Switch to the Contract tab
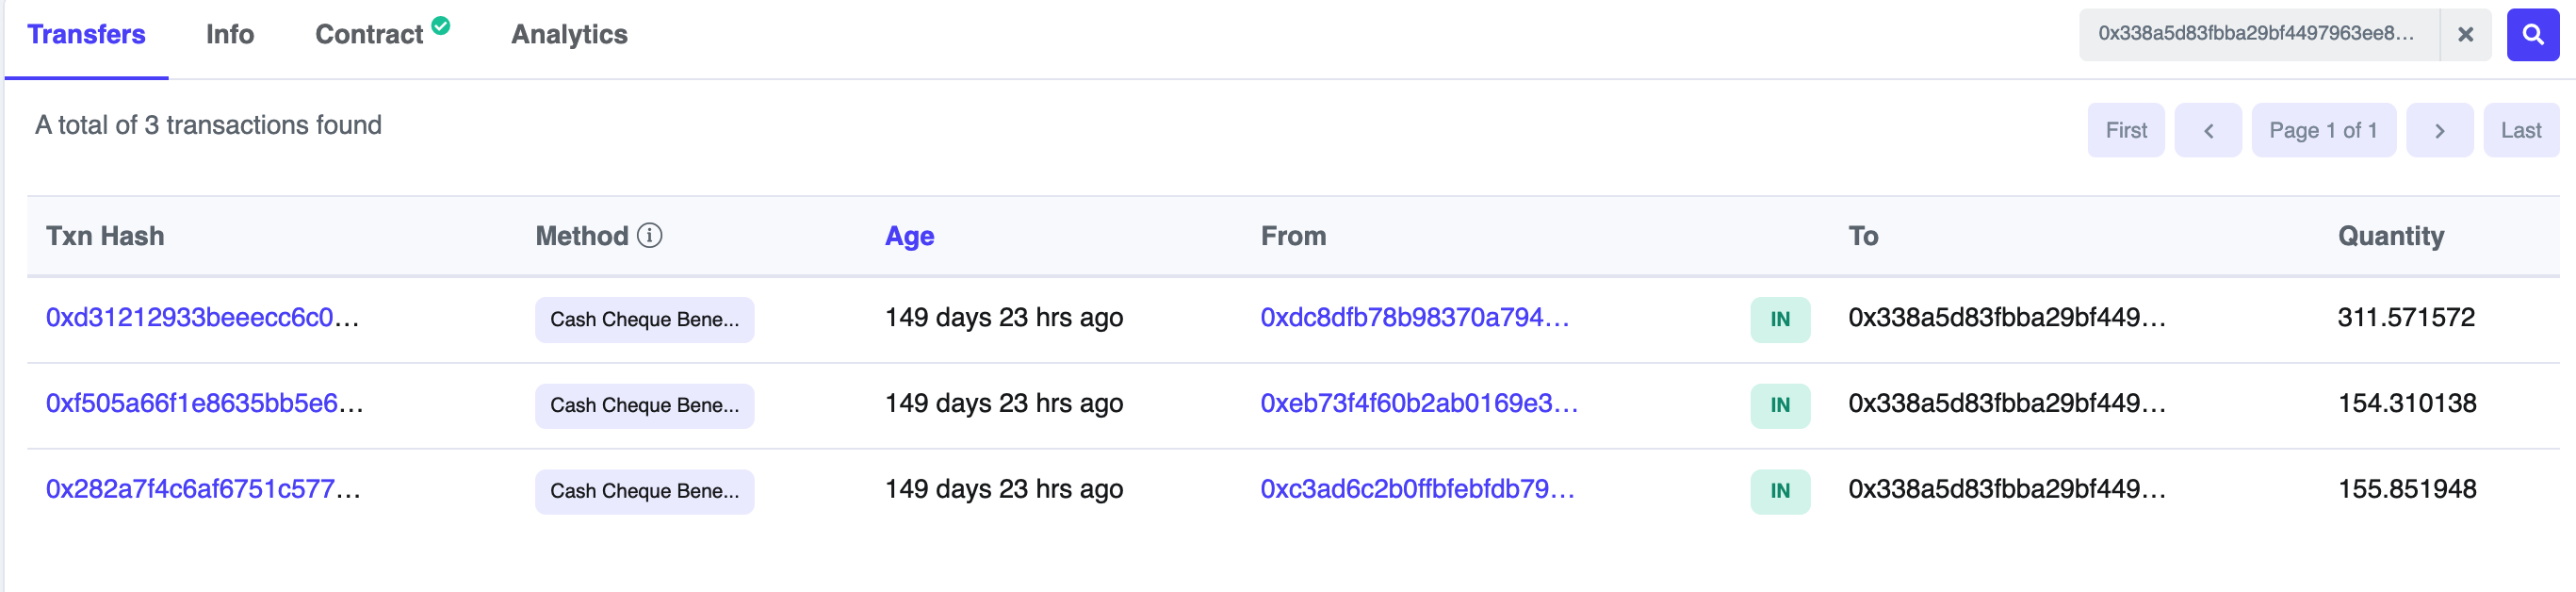The width and height of the screenshot is (2576, 592). pyautogui.click(x=368, y=34)
